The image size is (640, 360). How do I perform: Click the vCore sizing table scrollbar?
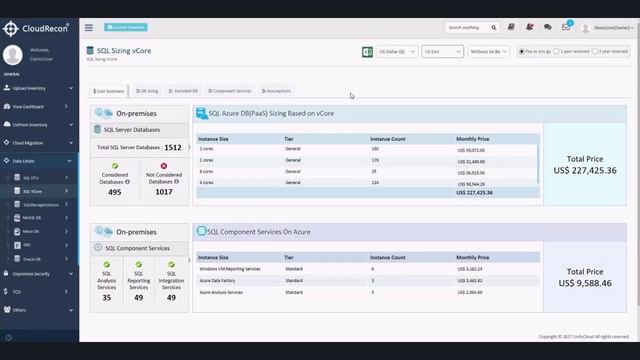click(538, 164)
